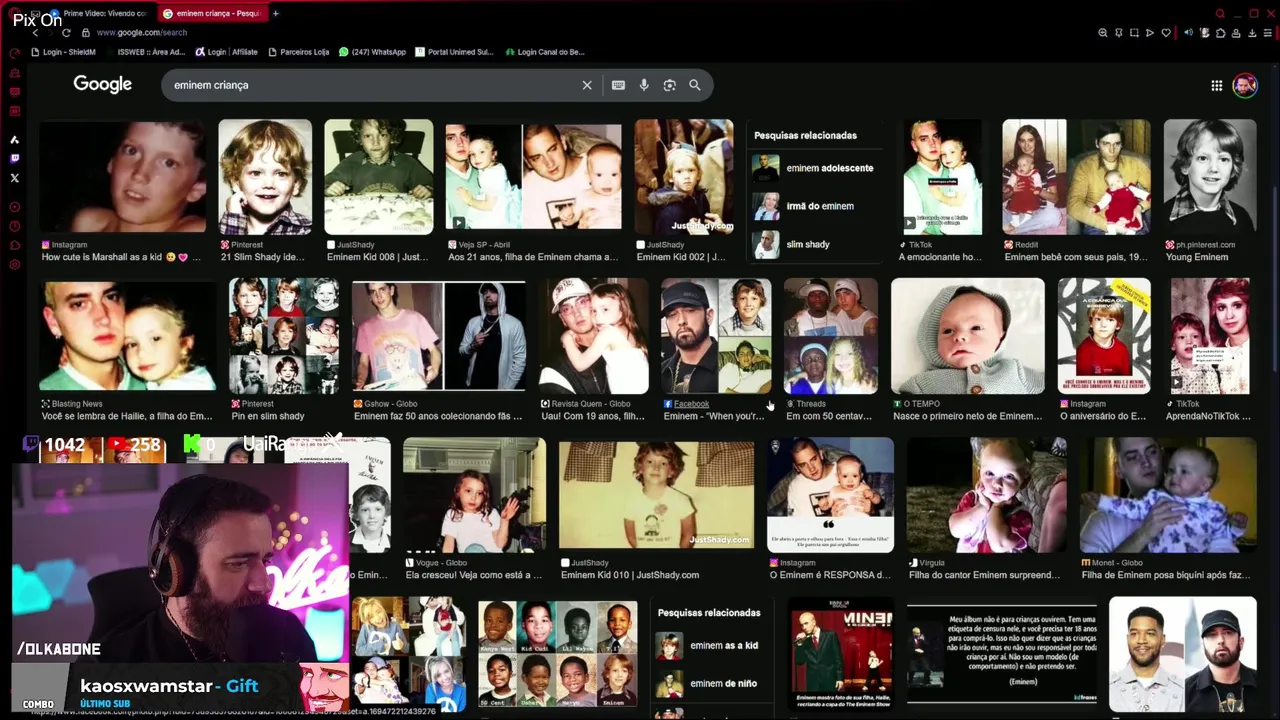Go to Google home via logo
This screenshot has height=720, width=1280.
tap(102, 84)
